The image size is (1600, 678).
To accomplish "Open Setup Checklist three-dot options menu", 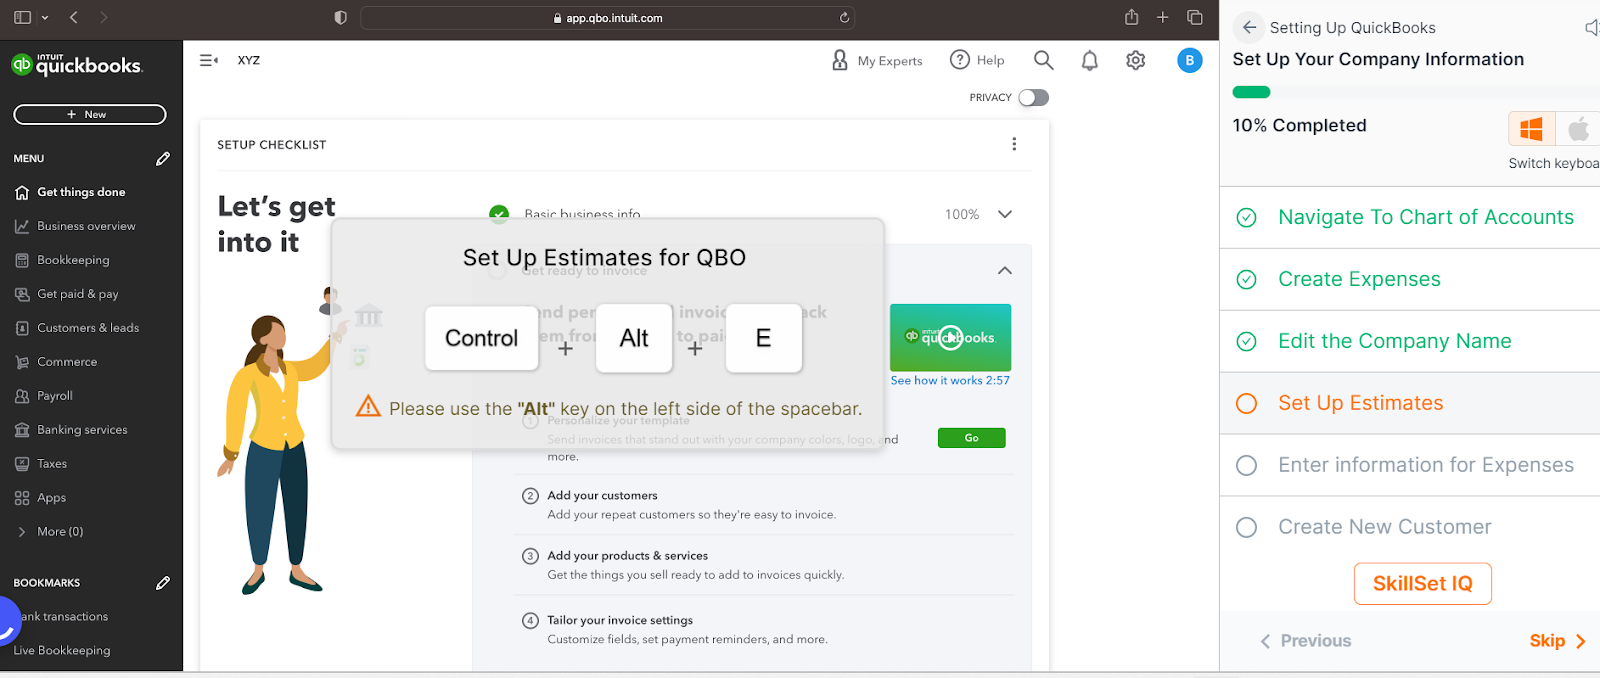I will pos(1014,144).
